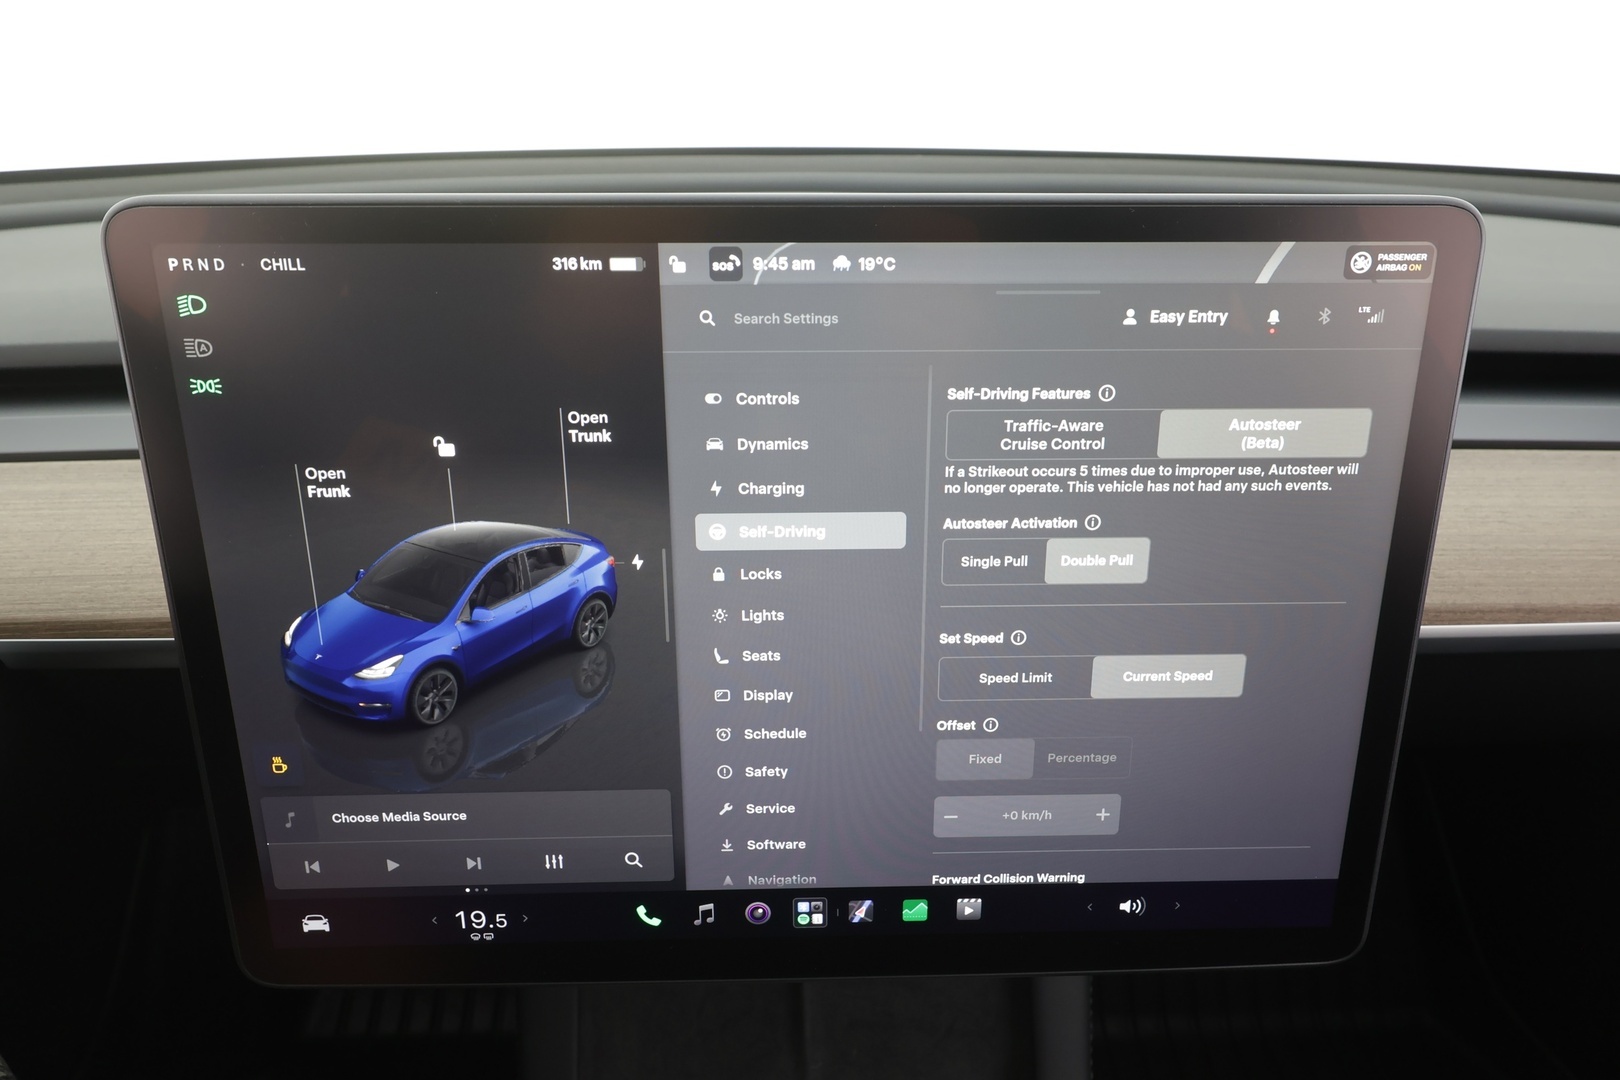Viewport: 1620px width, 1080px height.
Task: Select Traffic-Aware Cruise Control option
Action: coord(1053,434)
